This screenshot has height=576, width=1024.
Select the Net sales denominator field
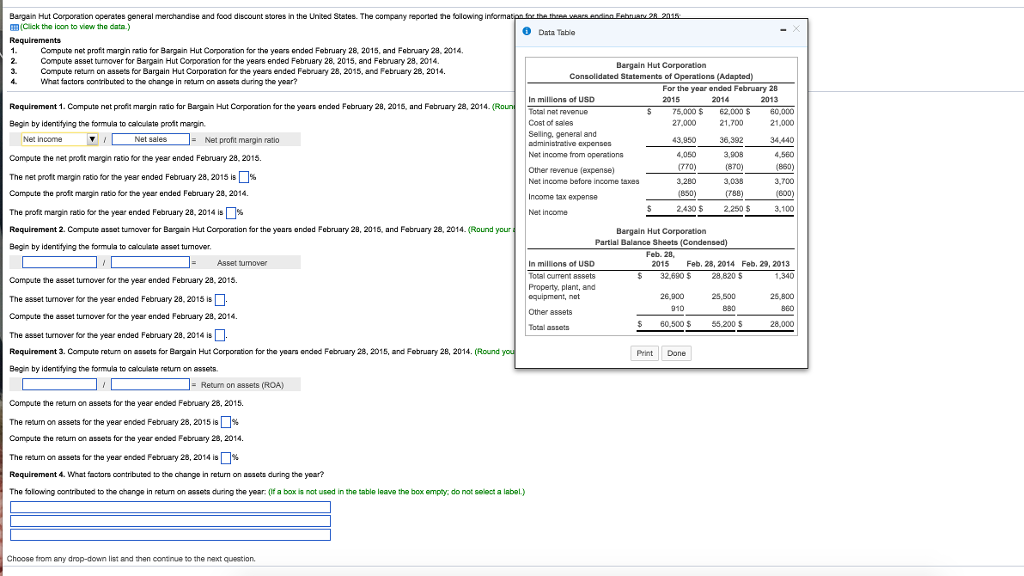(150, 139)
